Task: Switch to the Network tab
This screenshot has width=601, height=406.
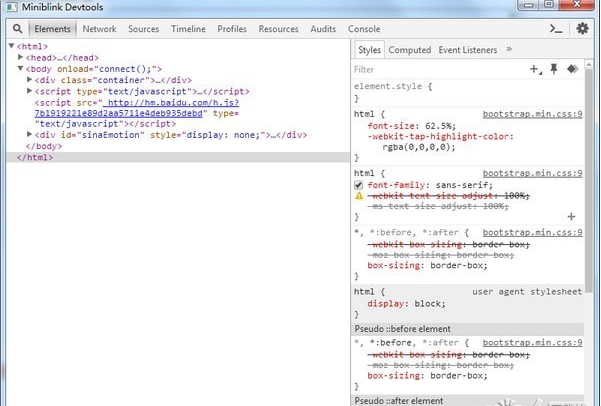Action: pyautogui.click(x=99, y=30)
